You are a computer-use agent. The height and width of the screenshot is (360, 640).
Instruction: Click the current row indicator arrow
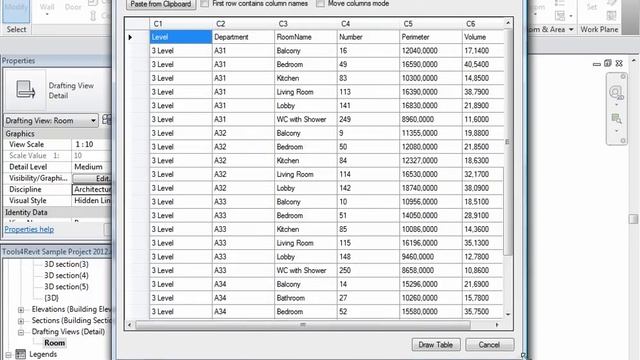click(130, 37)
